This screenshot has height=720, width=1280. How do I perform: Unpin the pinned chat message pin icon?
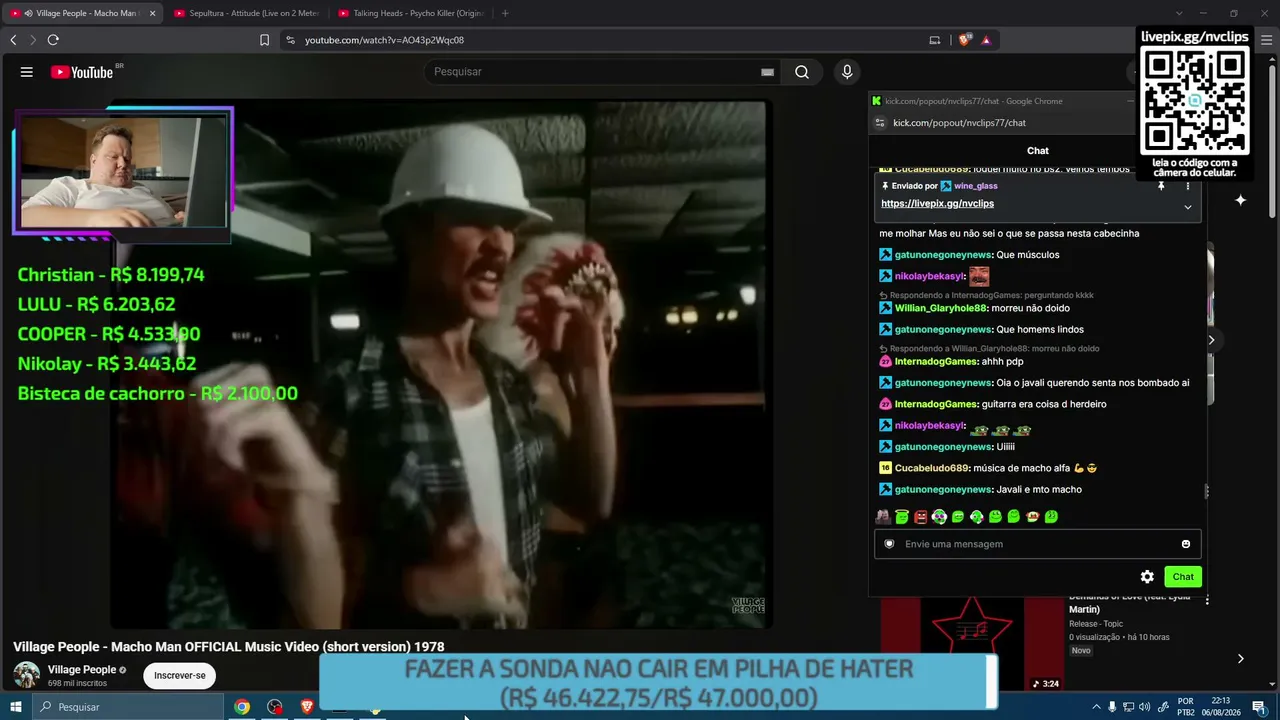click(1161, 186)
